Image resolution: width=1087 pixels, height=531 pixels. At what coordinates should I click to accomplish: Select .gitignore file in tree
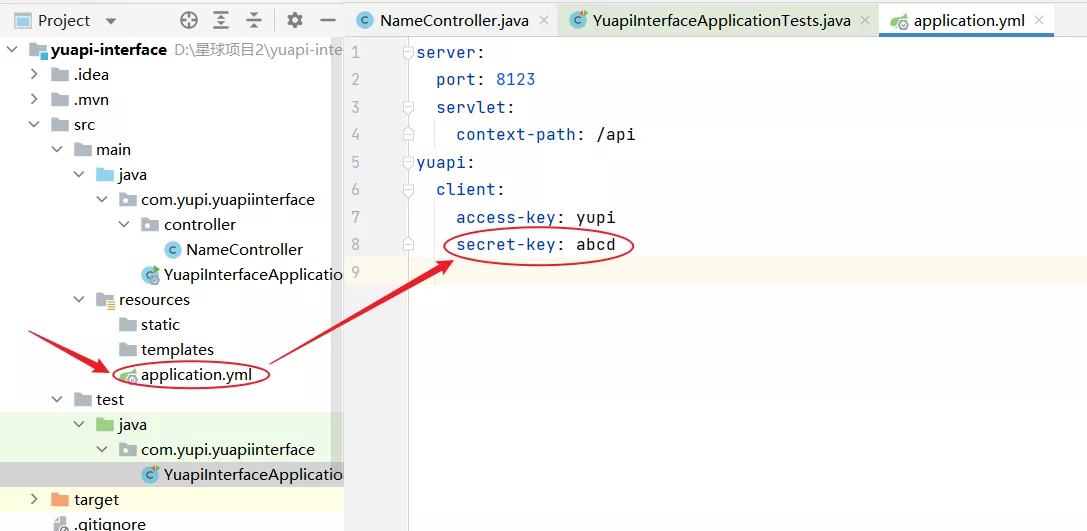(x=110, y=524)
